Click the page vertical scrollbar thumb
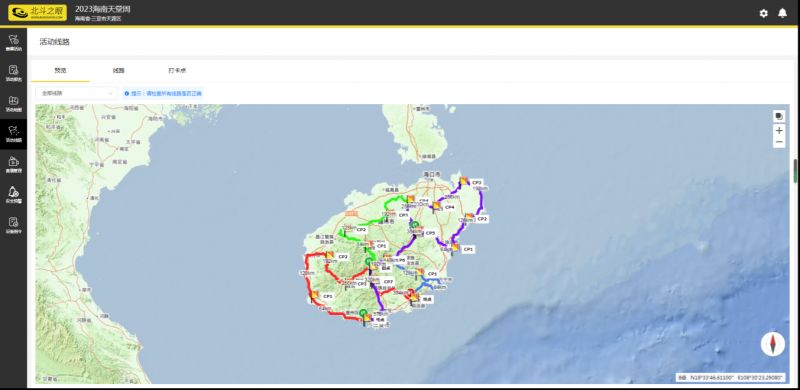This screenshot has height=390, width=800. (x=795, y=171)
